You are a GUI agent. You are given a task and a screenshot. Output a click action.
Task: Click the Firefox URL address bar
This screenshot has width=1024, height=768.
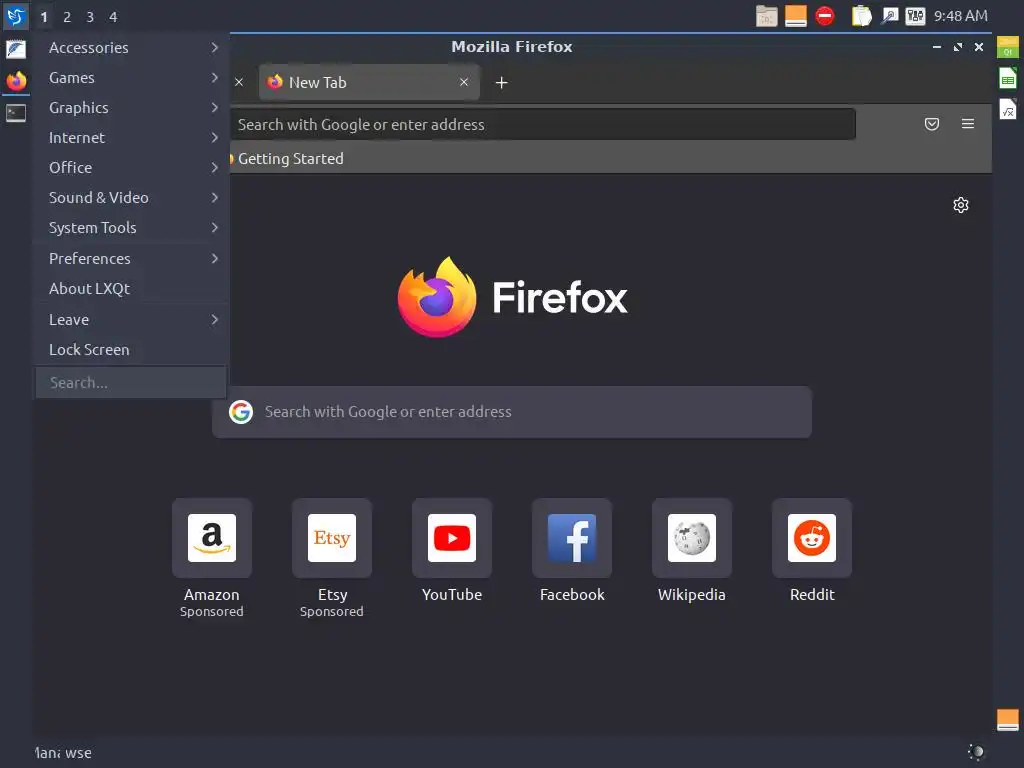click(542, 124)
